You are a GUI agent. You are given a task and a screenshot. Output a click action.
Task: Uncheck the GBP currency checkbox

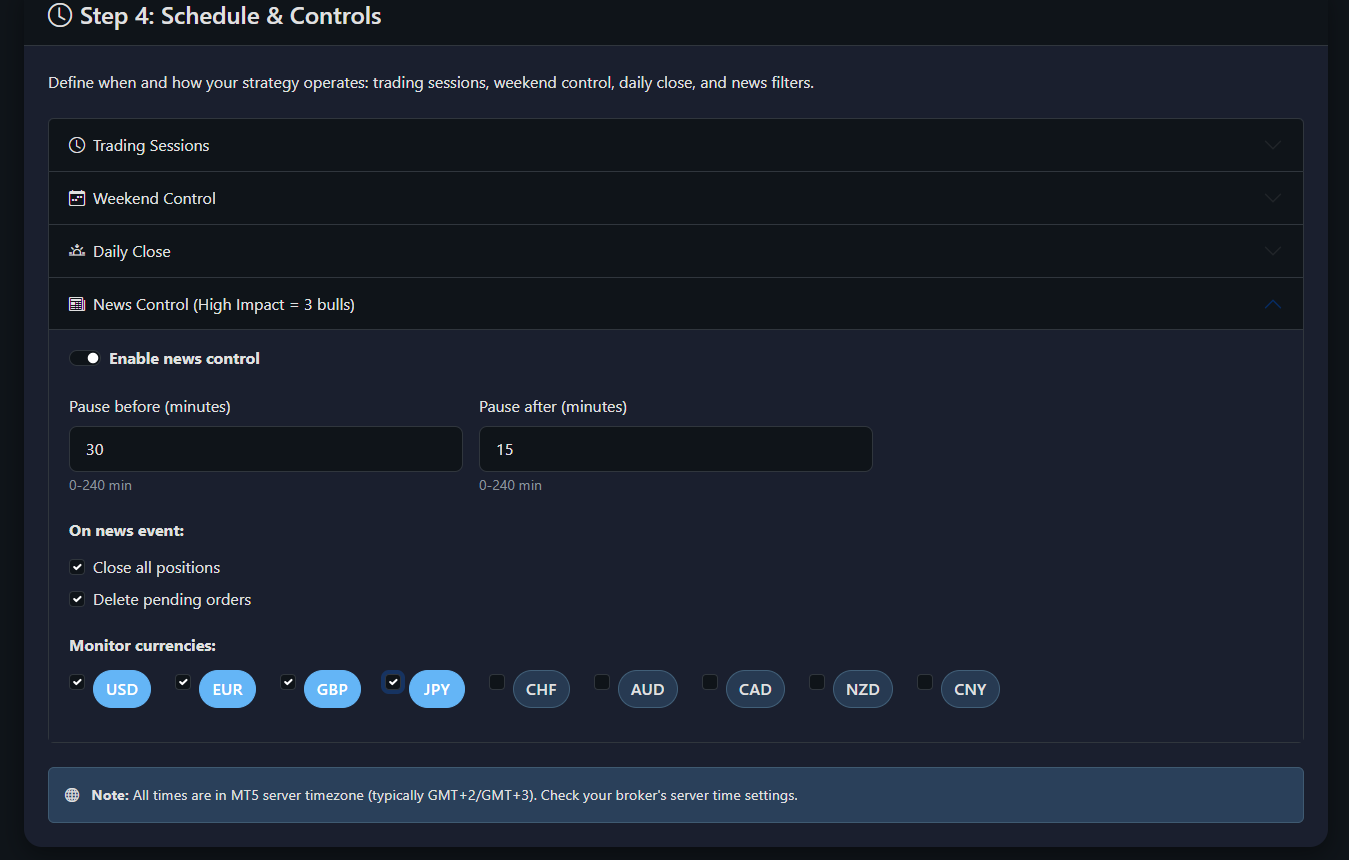pos(288,682)
